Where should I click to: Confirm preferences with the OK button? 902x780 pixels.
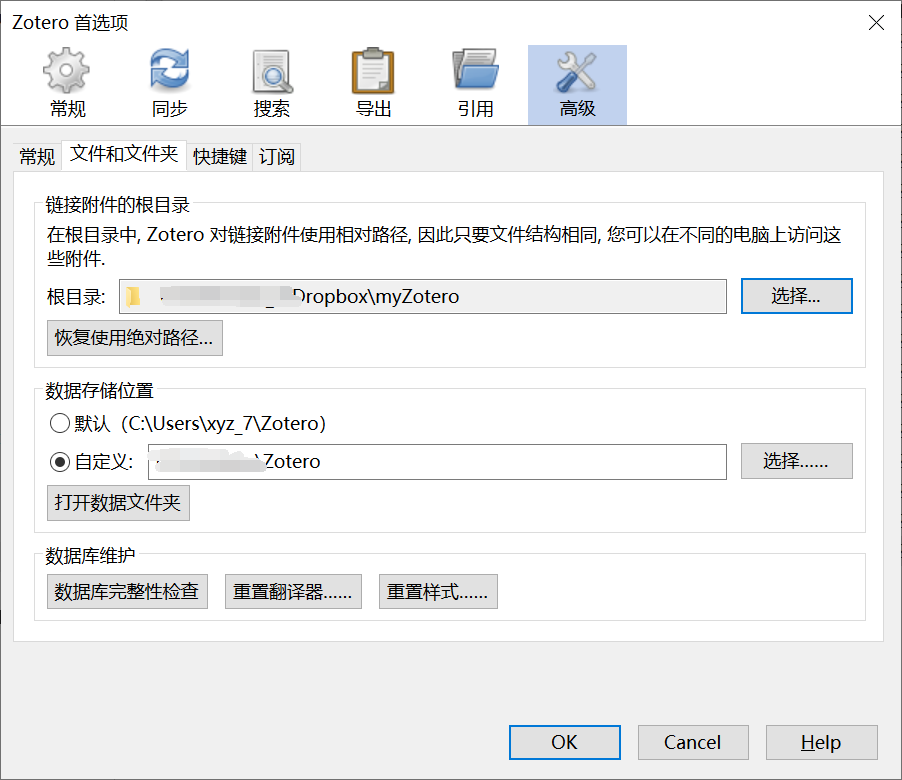[x=564, y=743]
